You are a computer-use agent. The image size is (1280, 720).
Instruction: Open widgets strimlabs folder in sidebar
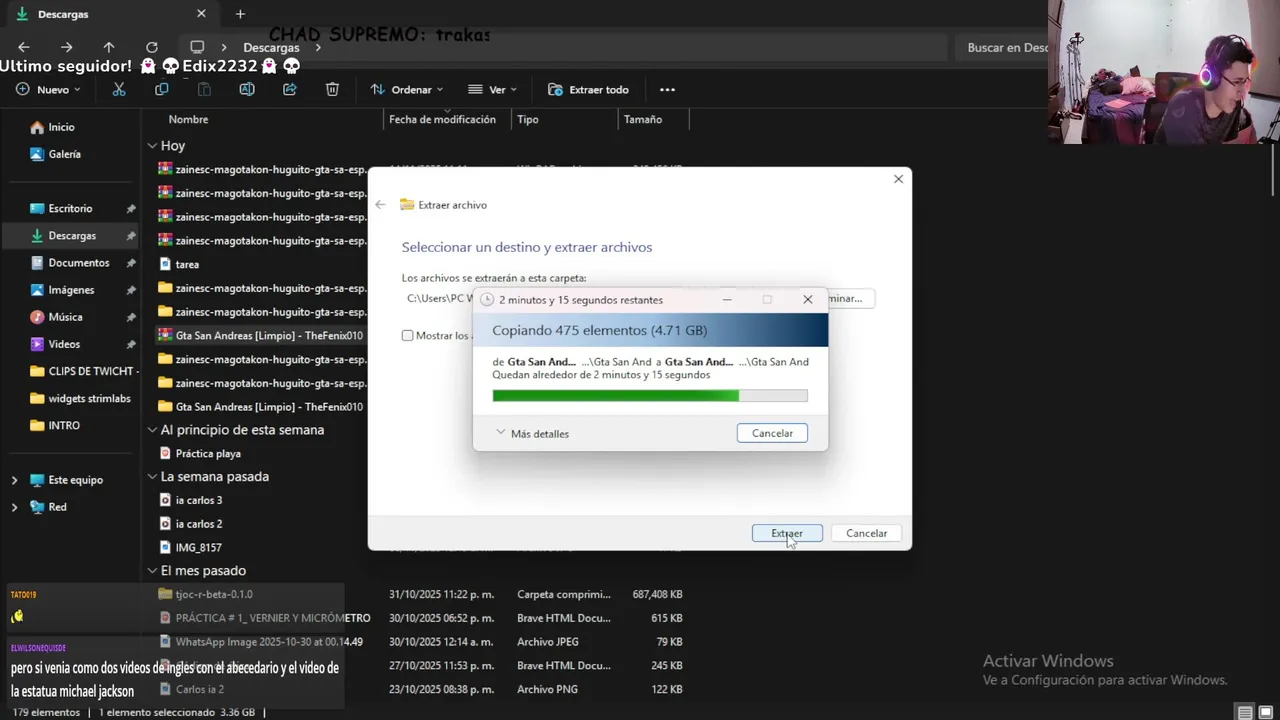(x=80, y=398)
